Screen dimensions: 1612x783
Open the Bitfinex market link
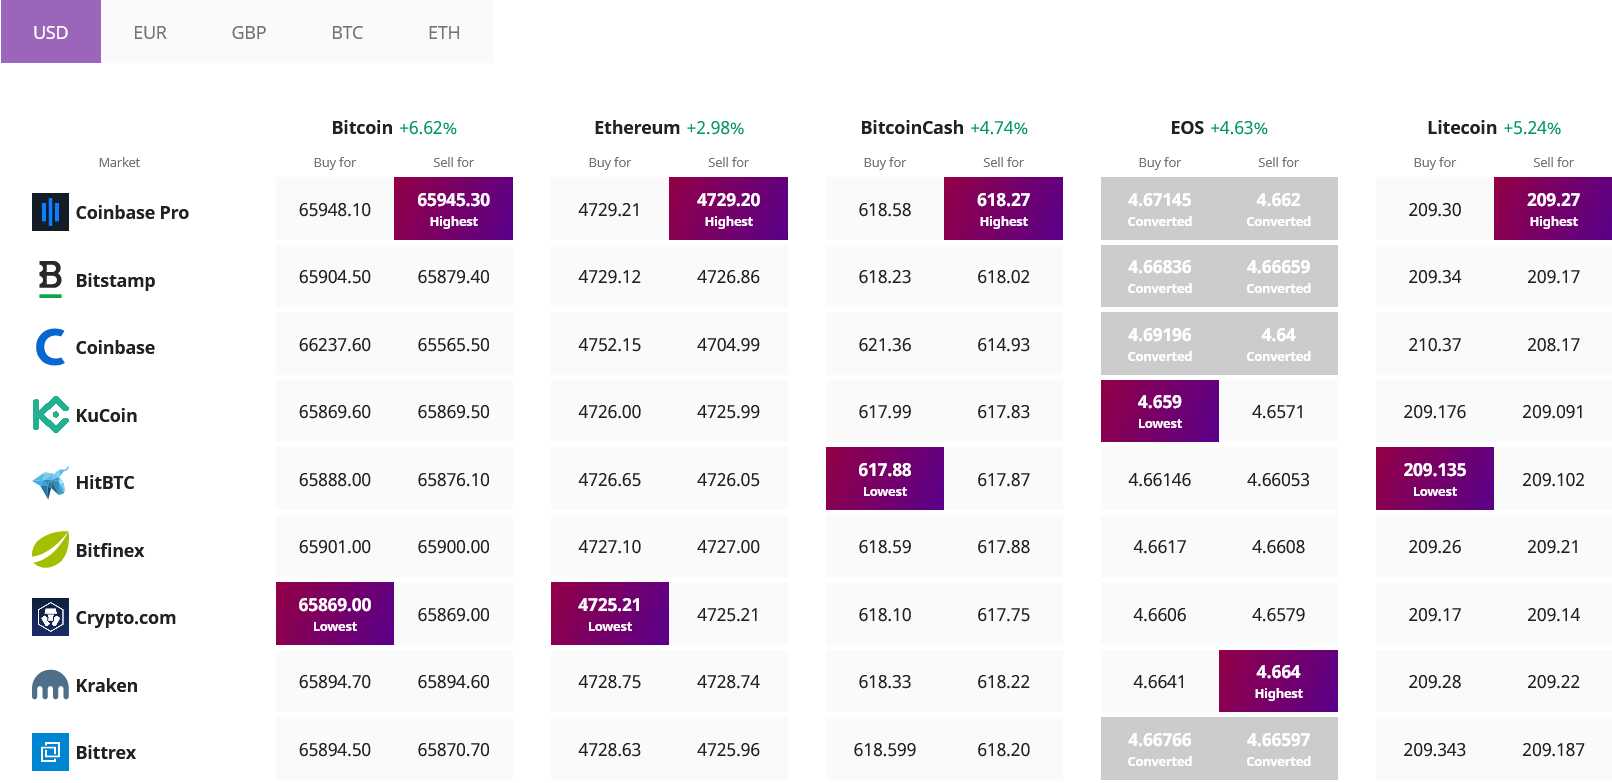coord(110,550)
